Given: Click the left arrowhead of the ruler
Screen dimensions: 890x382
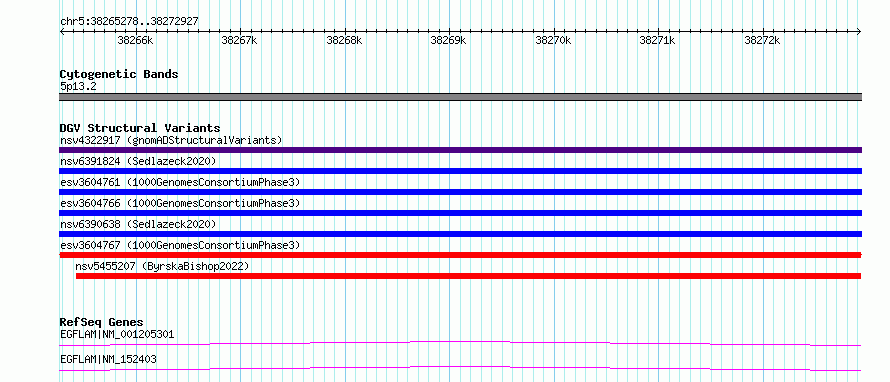Looking at the screenshot, I should pyautogui.click(x=62, y=31).
